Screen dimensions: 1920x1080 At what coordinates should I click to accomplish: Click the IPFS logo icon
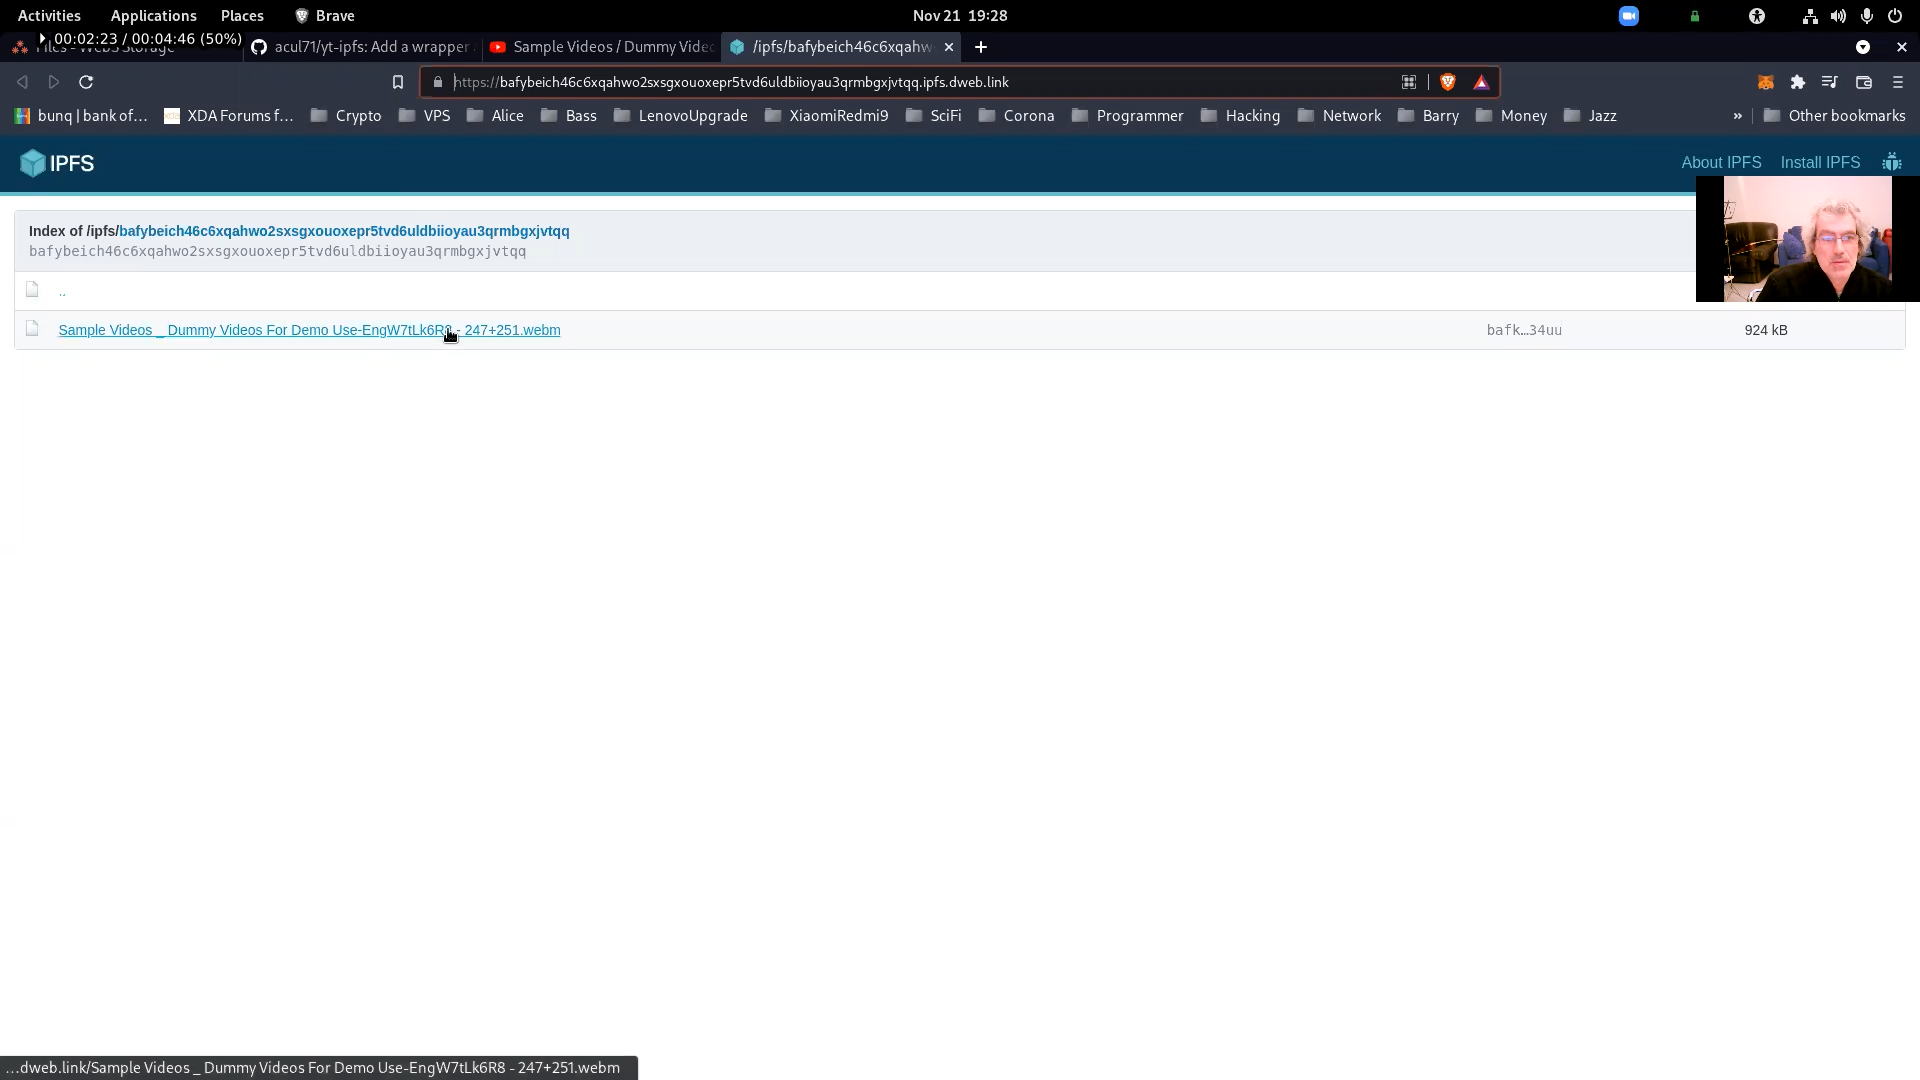tap(32, 162)
